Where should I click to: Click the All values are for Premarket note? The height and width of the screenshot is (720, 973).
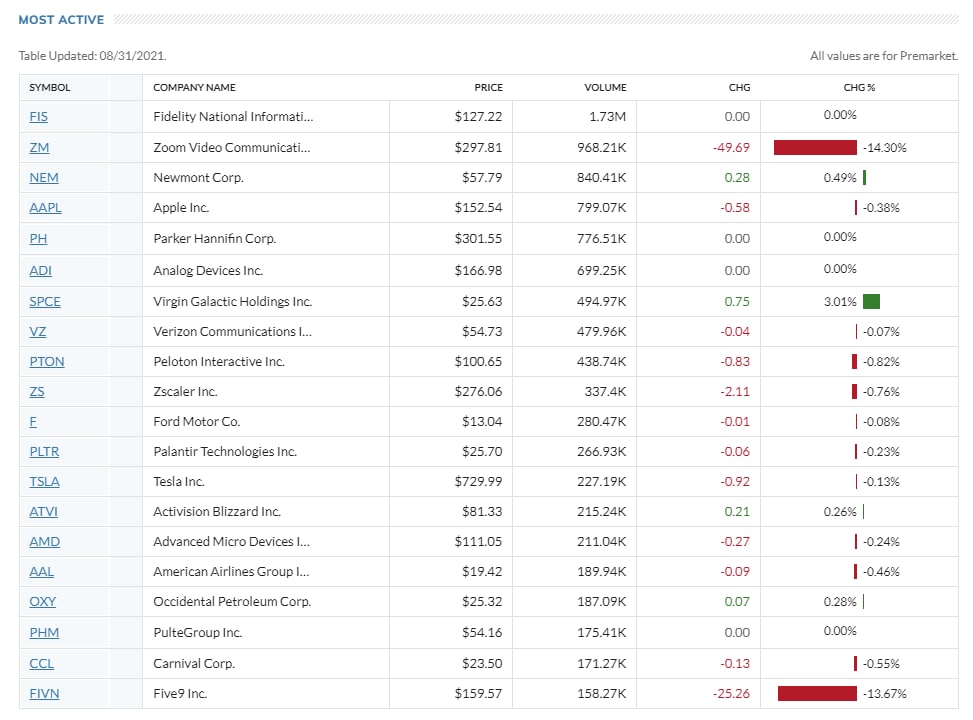(884, 56)
